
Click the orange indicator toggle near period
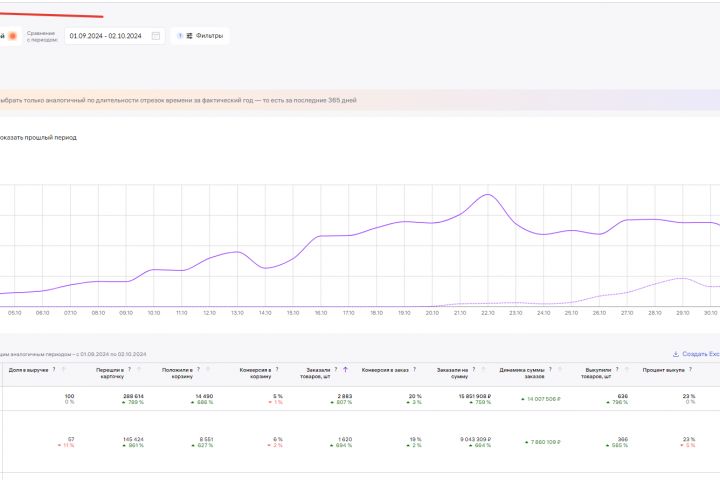coord(12,36)
